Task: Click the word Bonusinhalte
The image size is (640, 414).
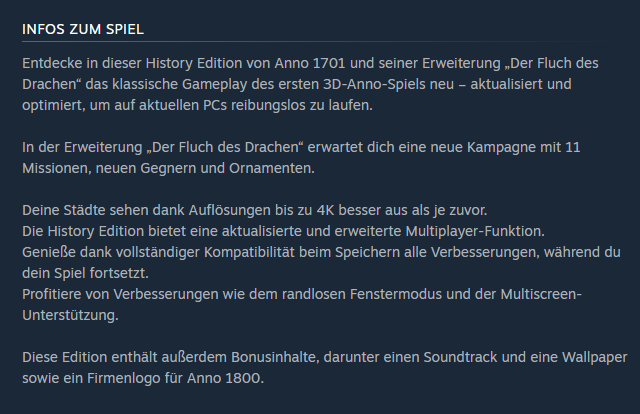Action: pos(276,357)
